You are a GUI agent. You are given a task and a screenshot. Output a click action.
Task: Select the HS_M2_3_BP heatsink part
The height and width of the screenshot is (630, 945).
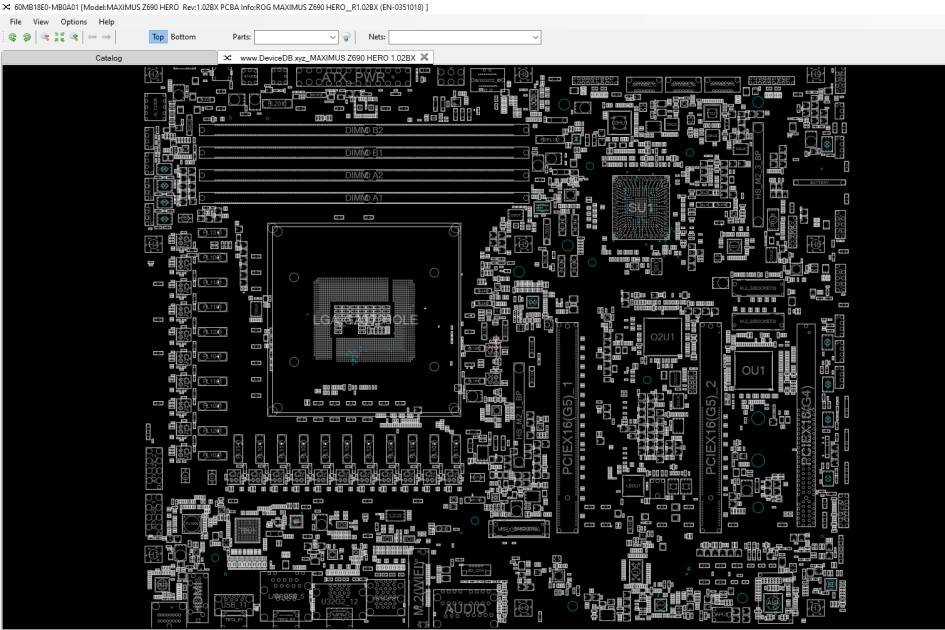tap(758, 175)
